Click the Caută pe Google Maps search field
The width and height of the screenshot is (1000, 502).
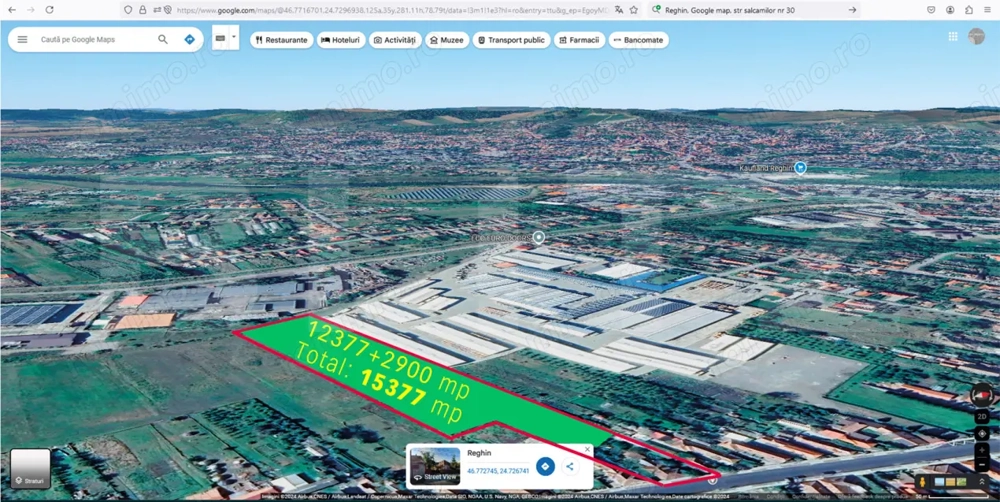pyautogui.click(x=96, y=39)
